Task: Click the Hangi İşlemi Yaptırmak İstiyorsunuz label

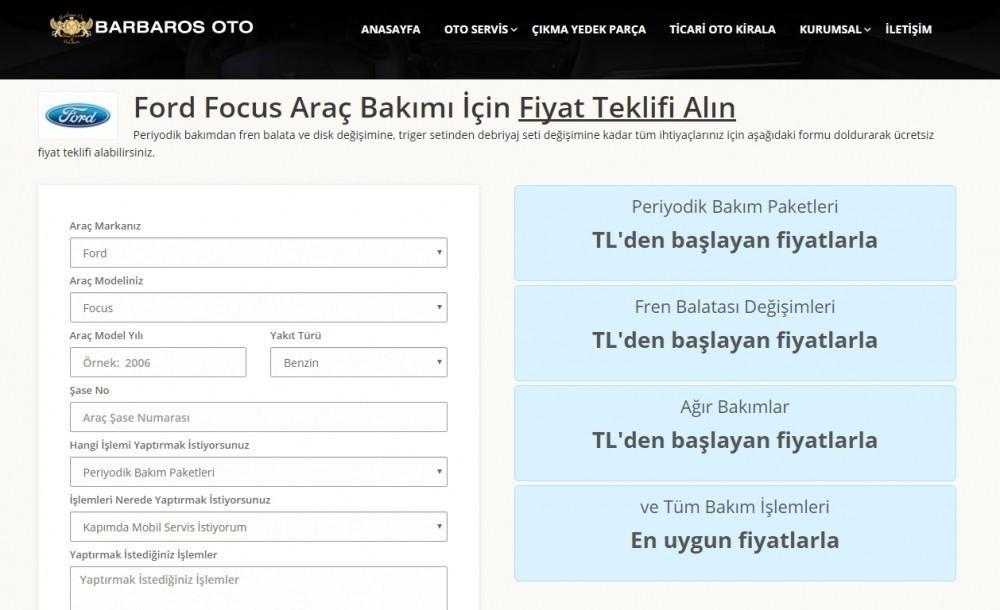Action: pyautogui.click(x=159, y=445)
